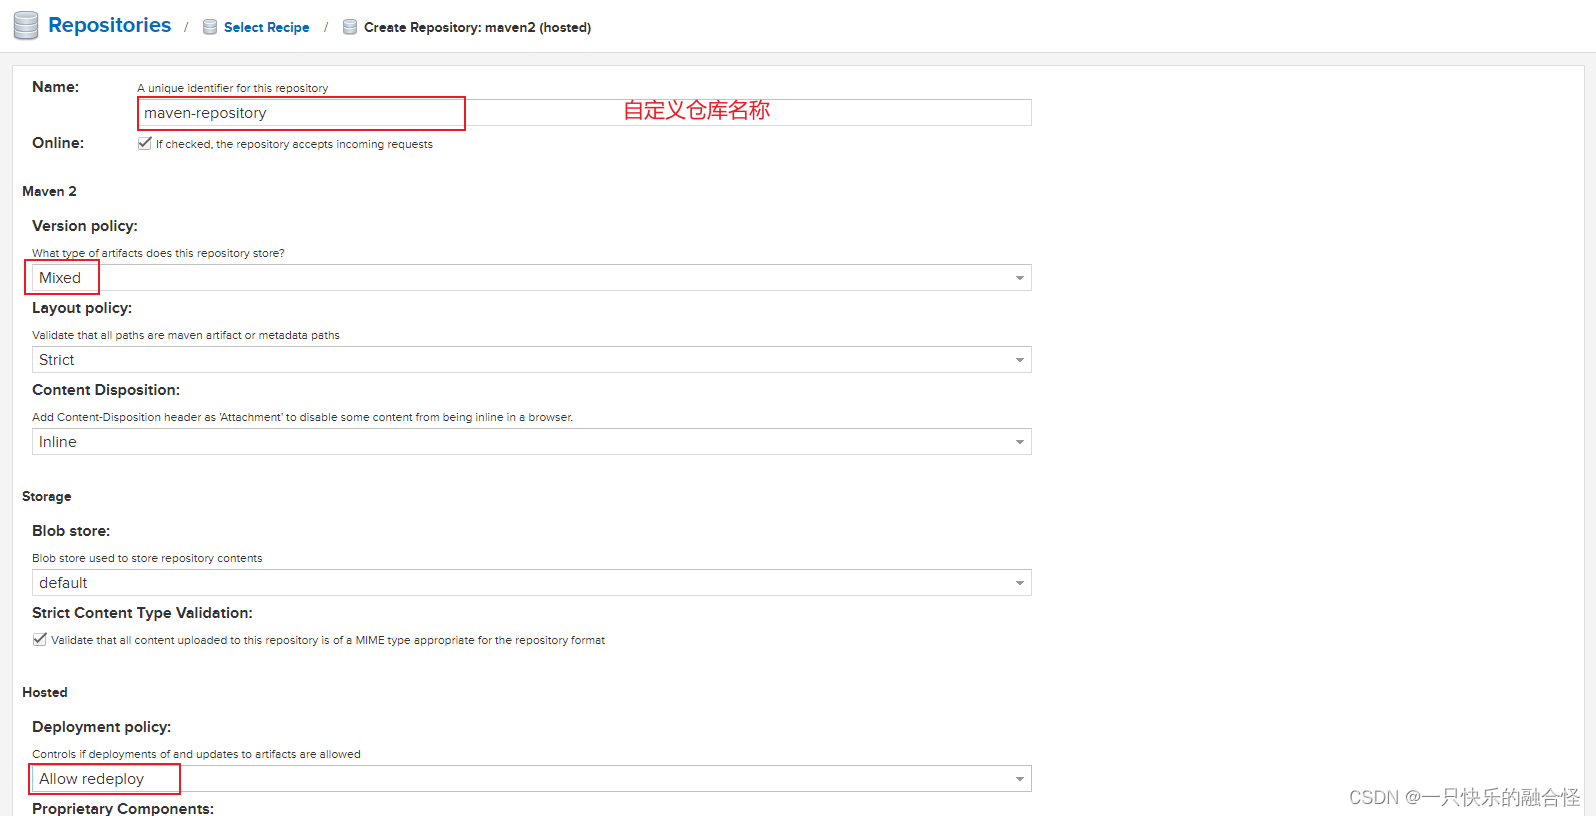Click the 'Content Disposition:' label
The image size is (1596, 816).
(x=106, y=390)
